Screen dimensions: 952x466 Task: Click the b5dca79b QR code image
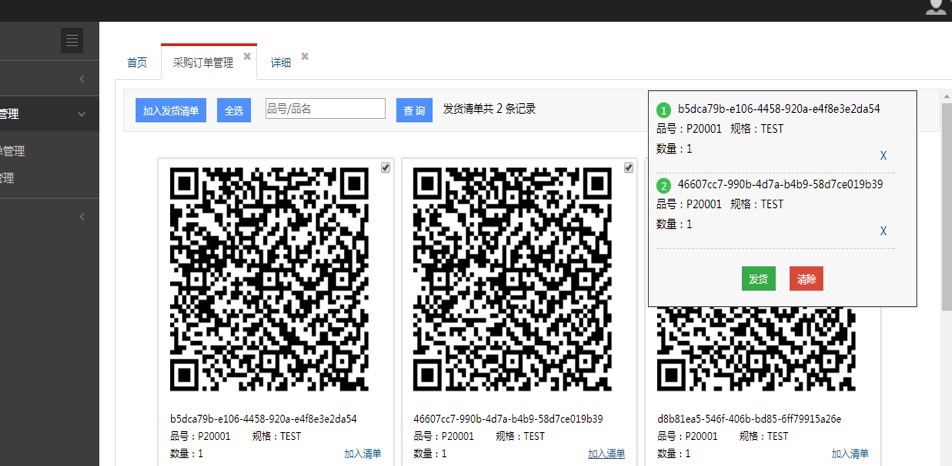tap(270, 279)
